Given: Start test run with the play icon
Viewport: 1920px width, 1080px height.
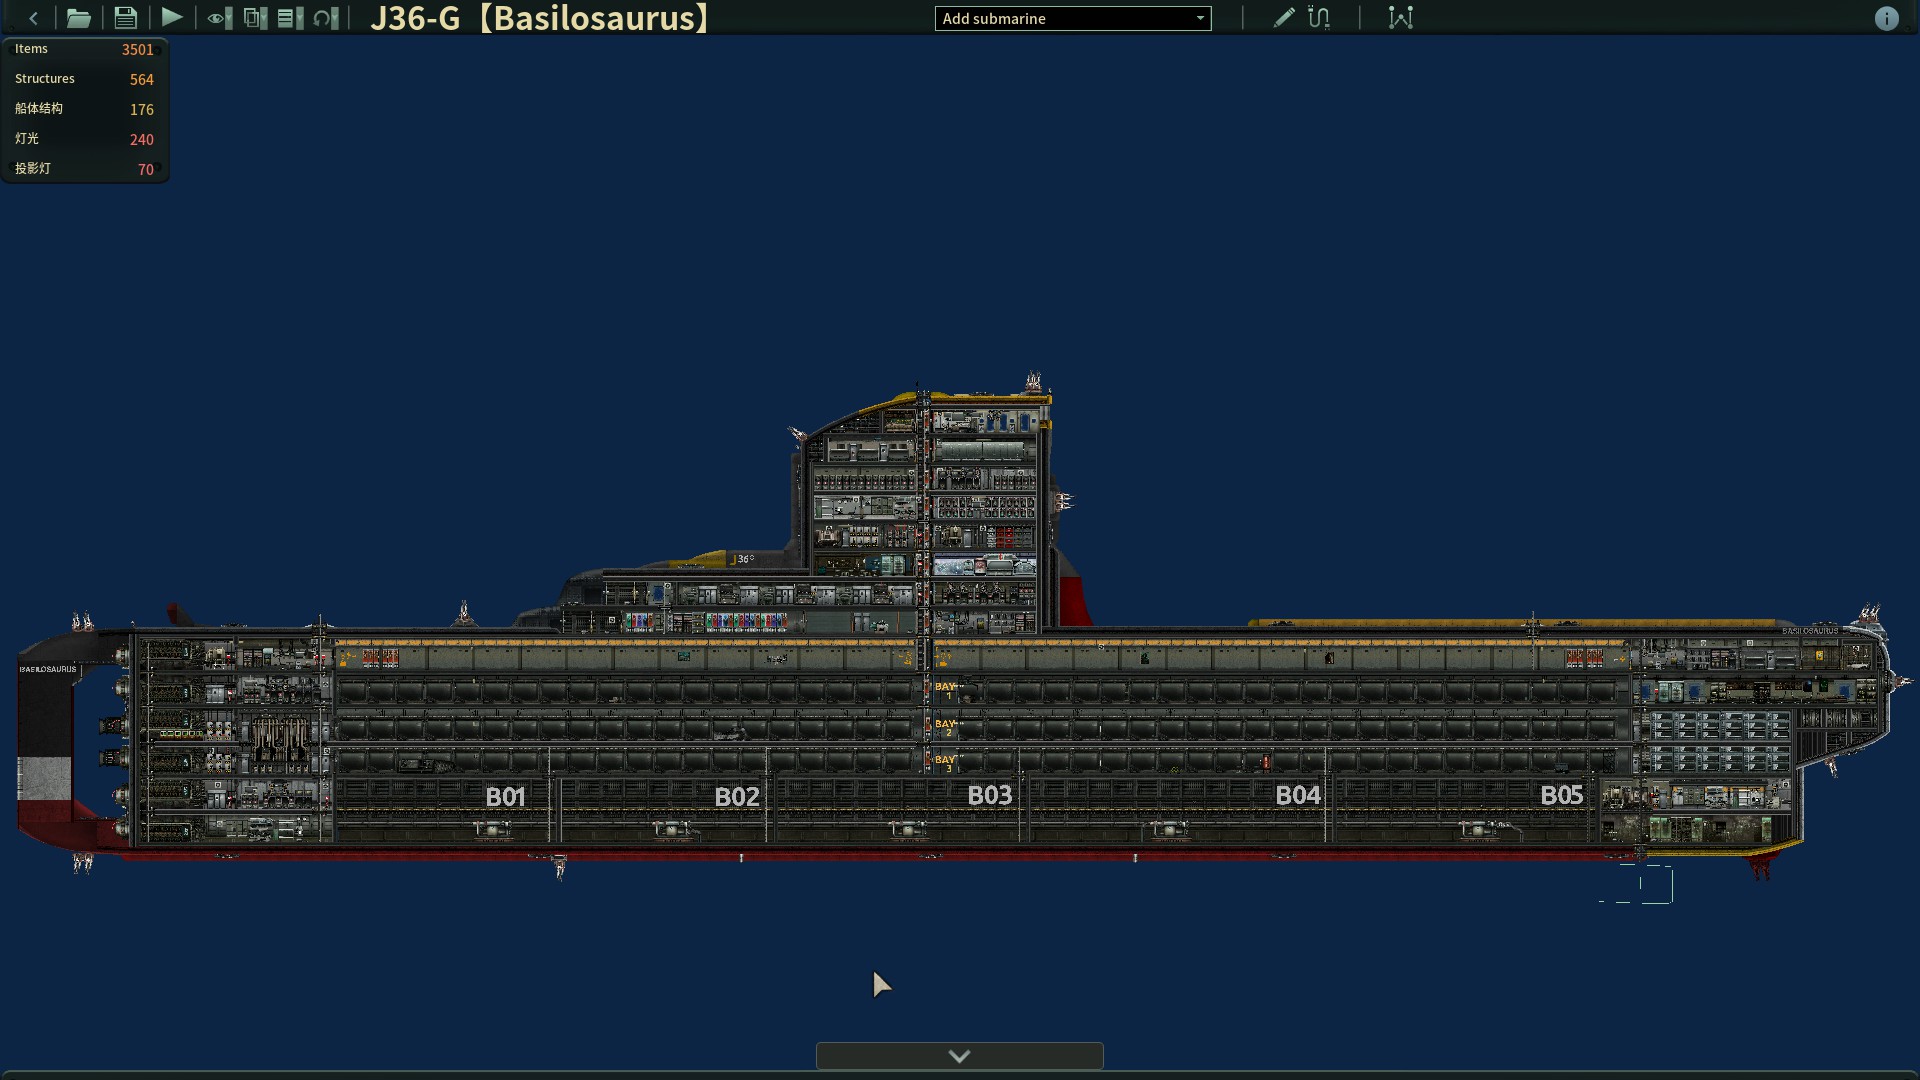Looking at the screenshot, I should 172,17.
